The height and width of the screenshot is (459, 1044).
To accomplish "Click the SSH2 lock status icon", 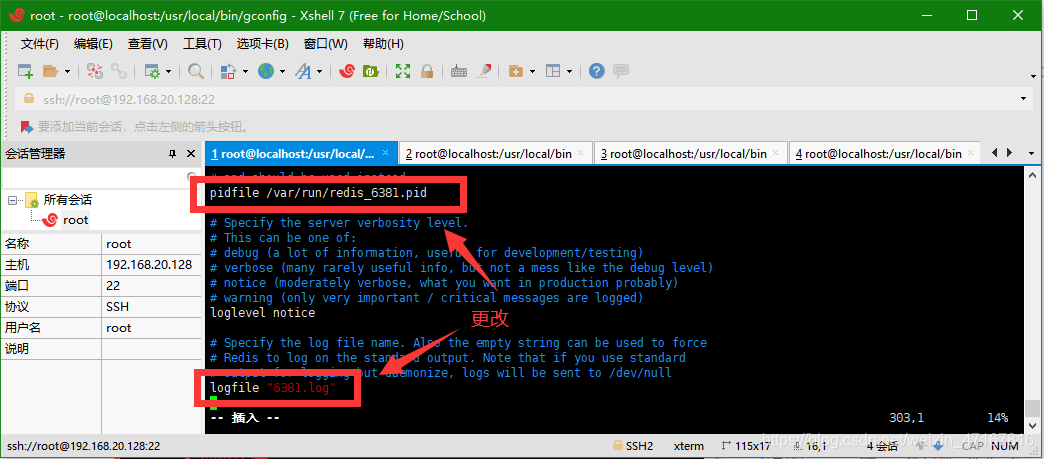I will click(619, 446).
